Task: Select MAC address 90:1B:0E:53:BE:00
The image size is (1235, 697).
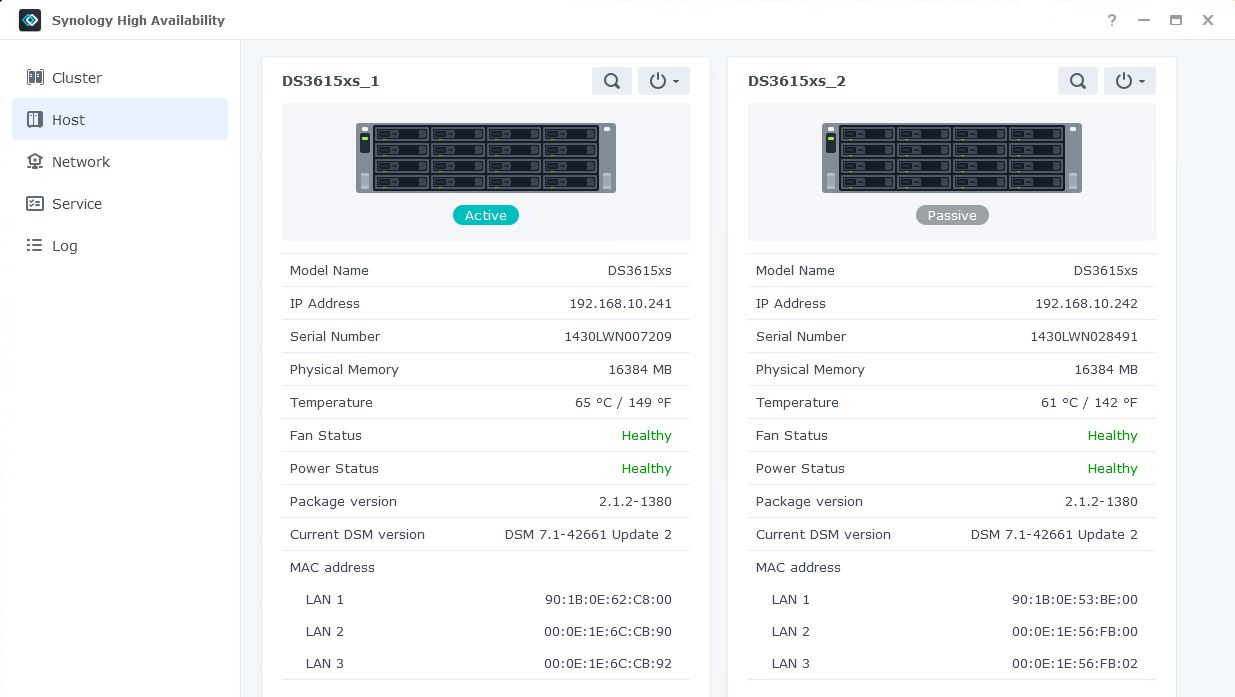Action: (1075, 599)
